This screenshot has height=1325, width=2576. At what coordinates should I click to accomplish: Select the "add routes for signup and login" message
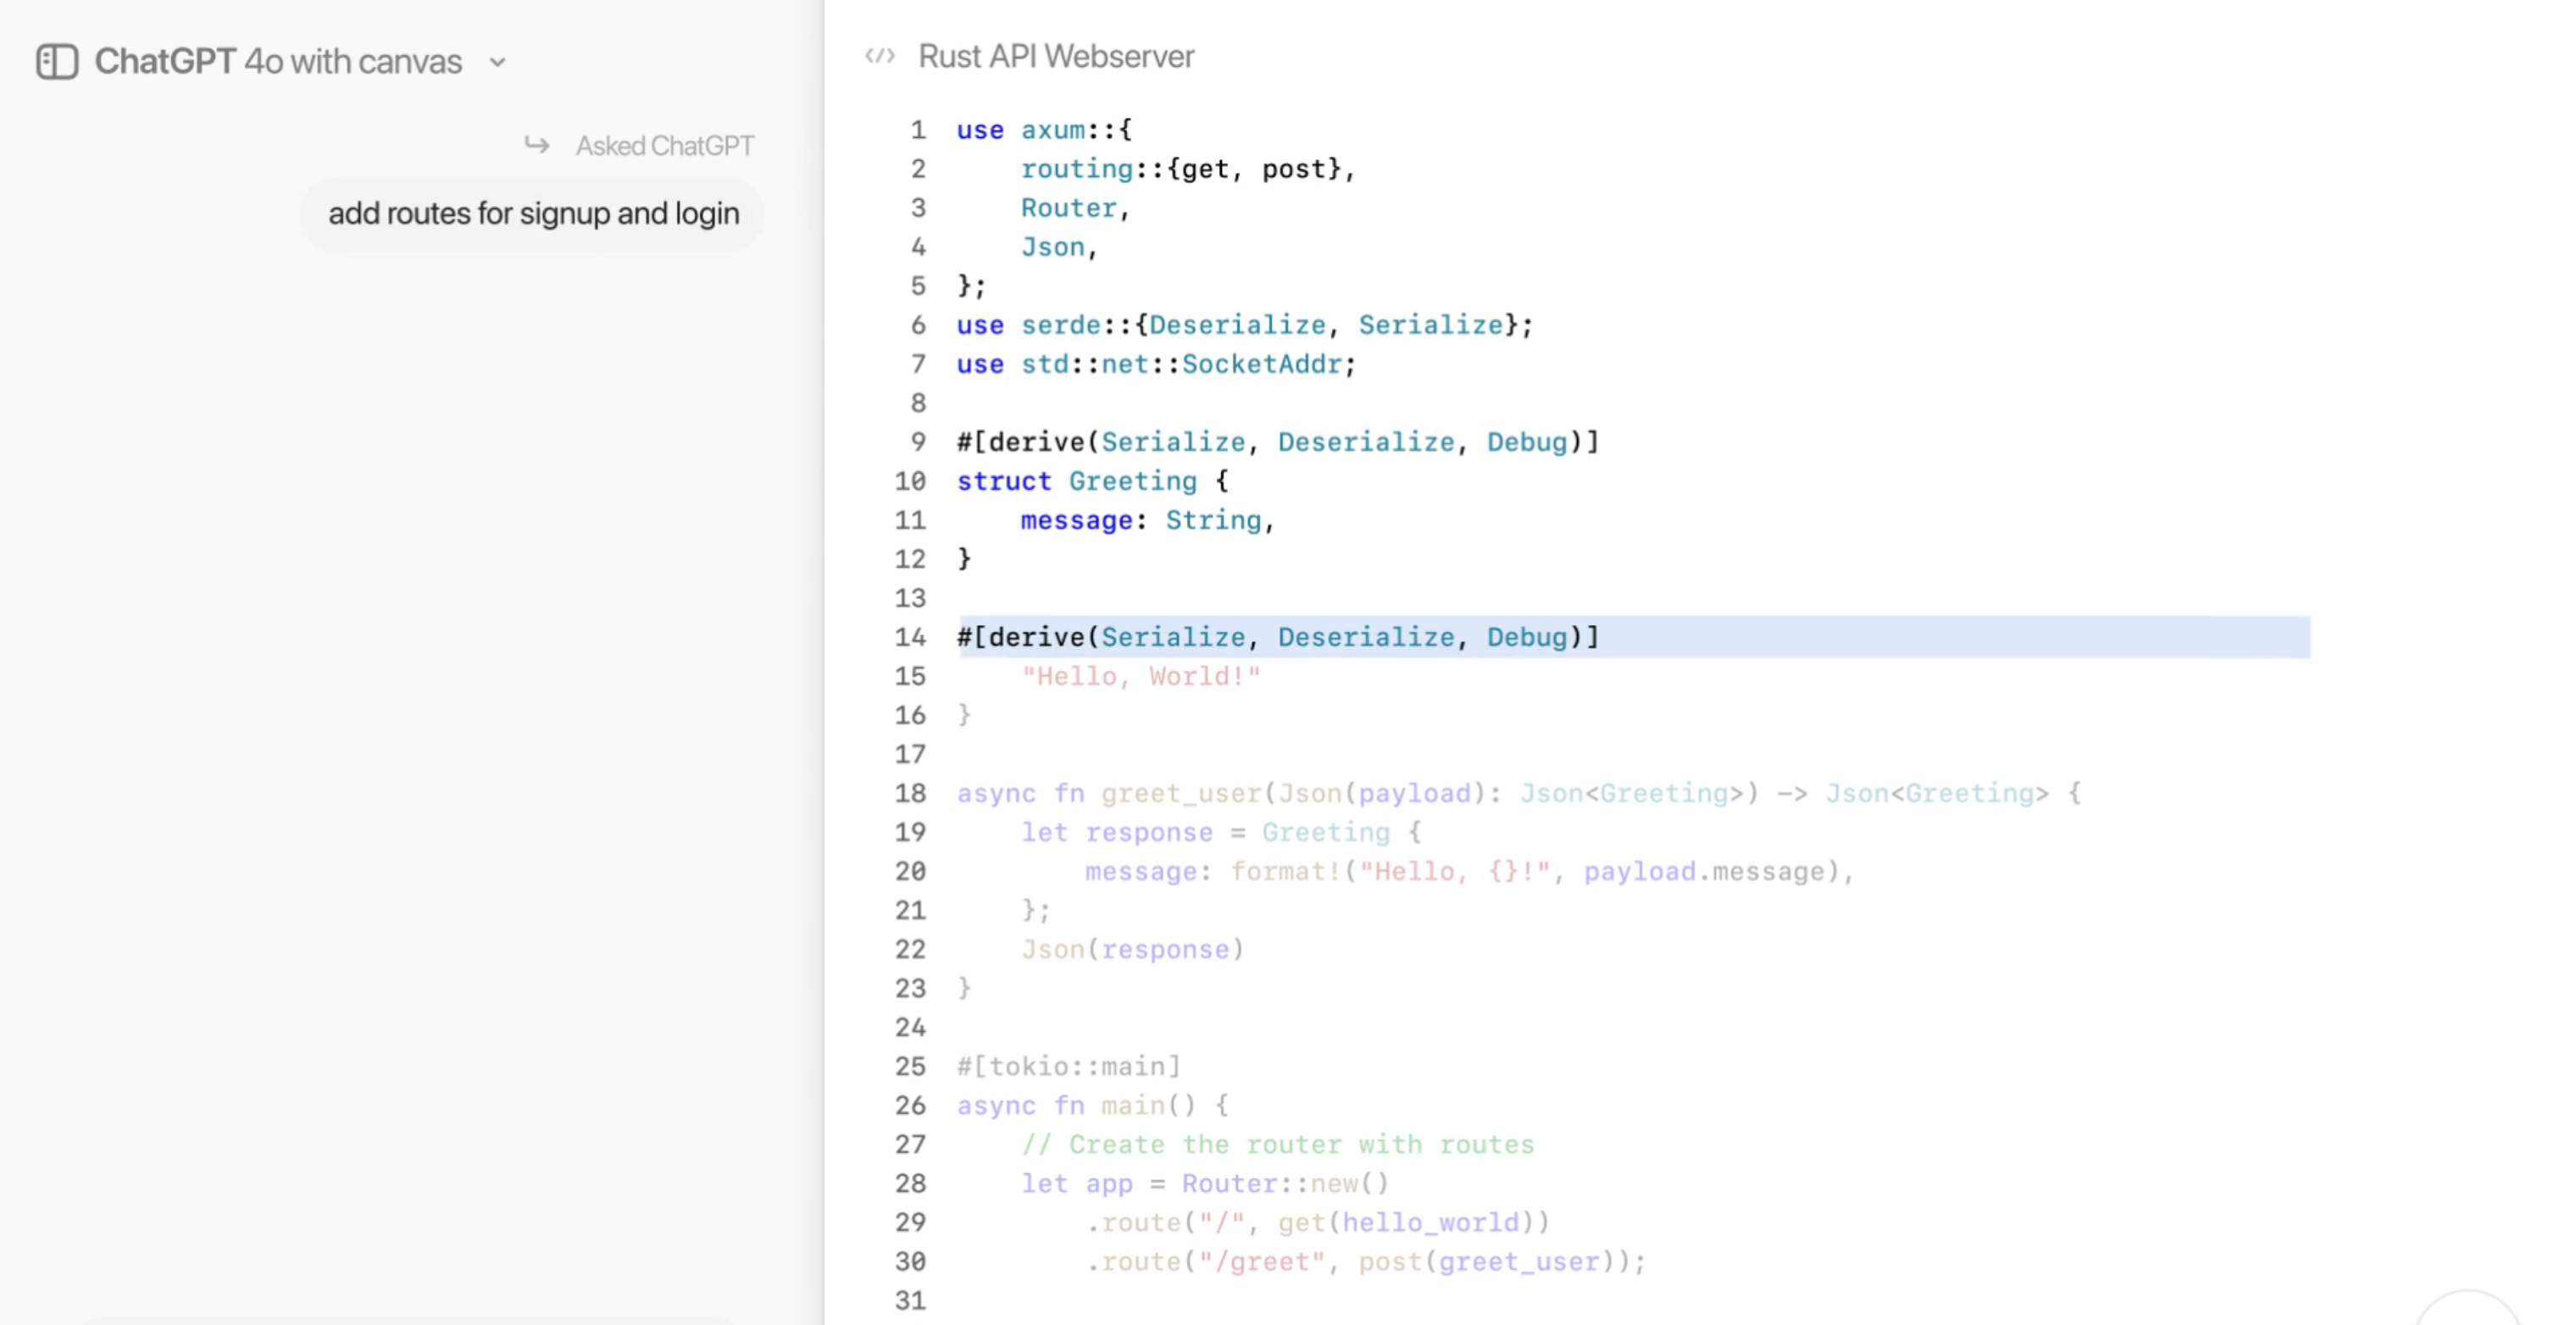(x=534, y=214)
